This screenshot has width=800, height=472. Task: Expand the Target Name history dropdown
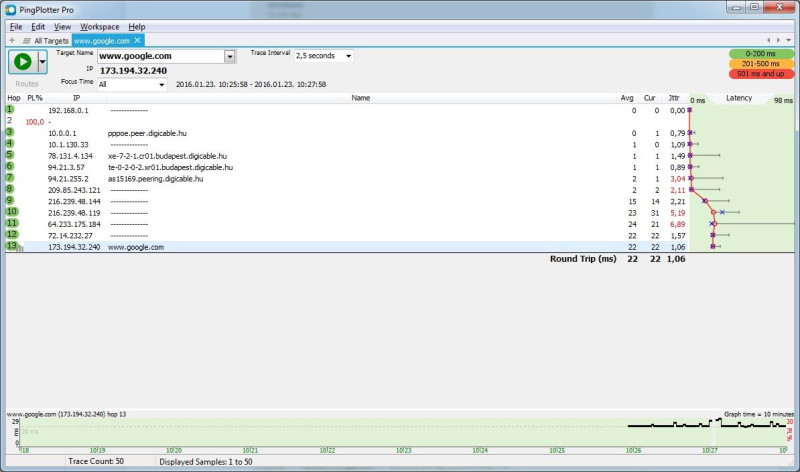(x=230, y=56)
